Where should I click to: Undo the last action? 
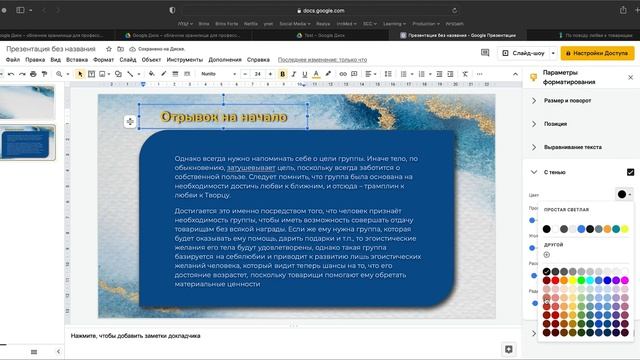point(11,74)
